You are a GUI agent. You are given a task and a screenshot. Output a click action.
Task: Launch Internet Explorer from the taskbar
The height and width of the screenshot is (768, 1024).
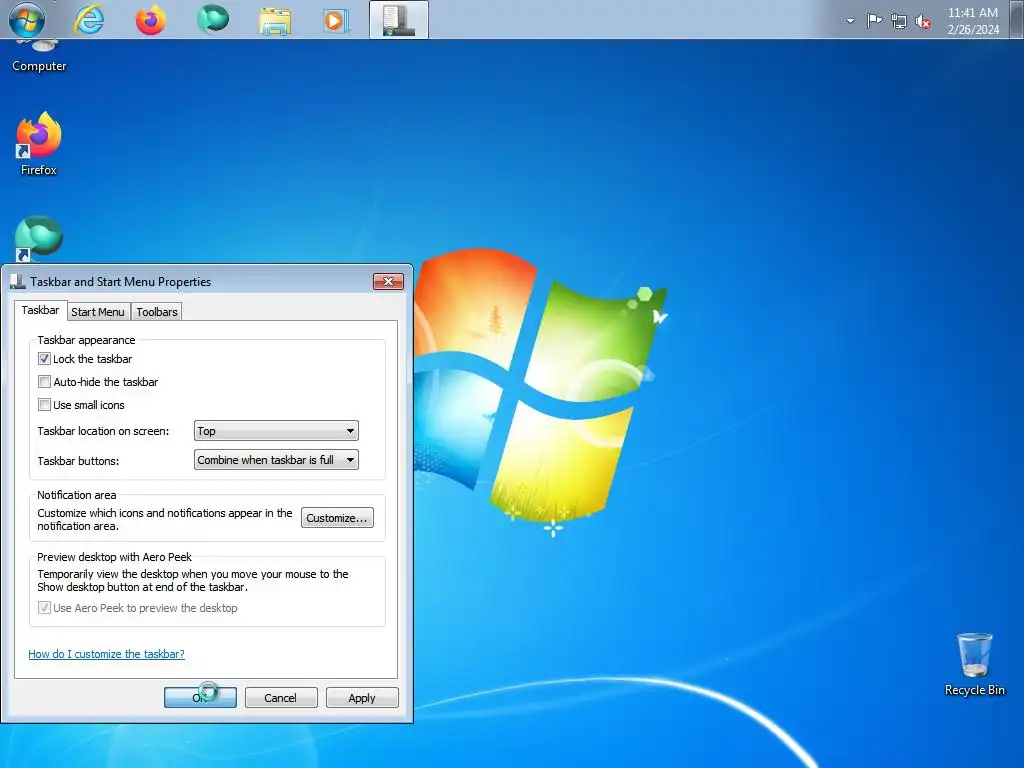89,20
